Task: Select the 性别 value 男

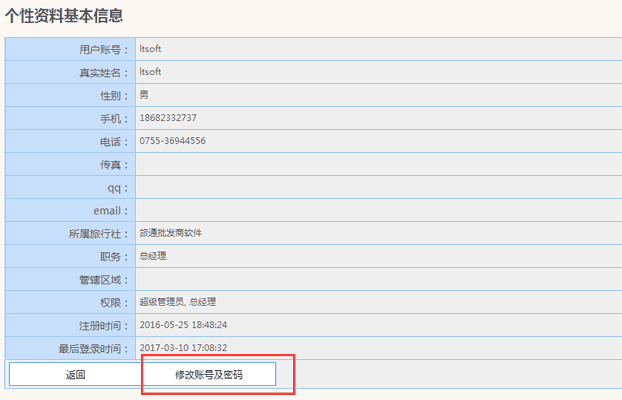Action: [x=144, y=95]
